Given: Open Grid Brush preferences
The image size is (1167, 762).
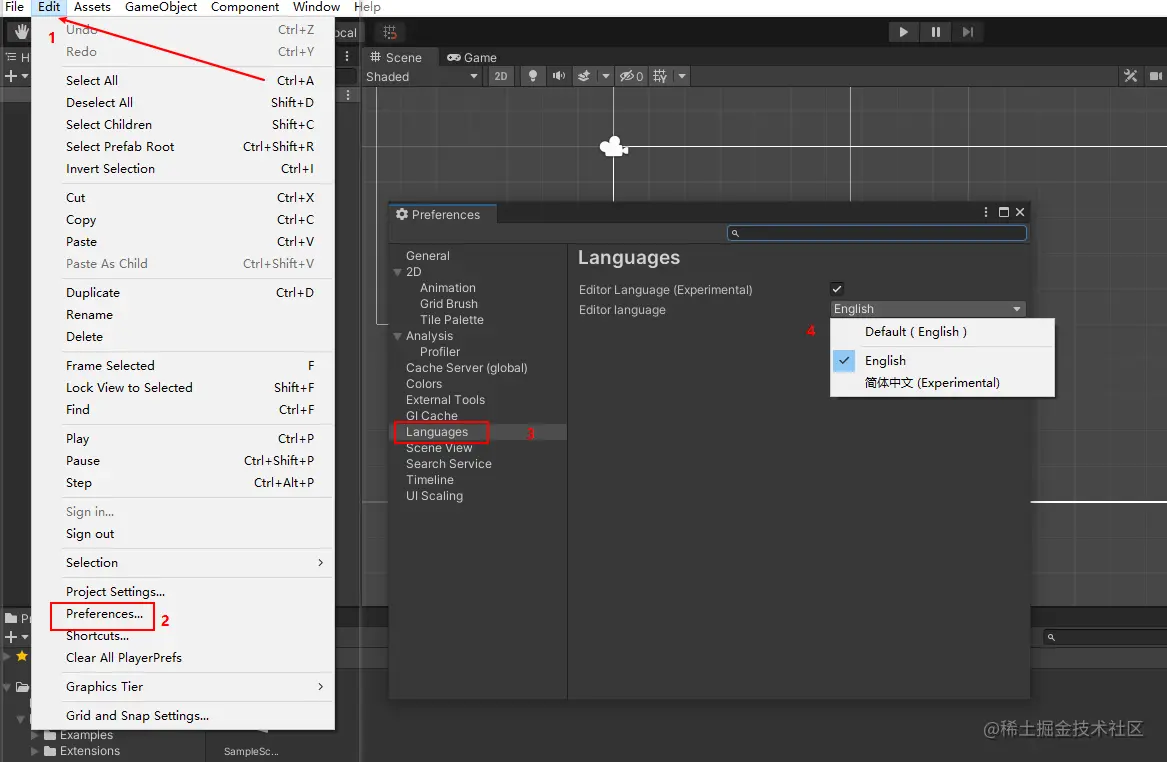Looking at the screenshot, I should pyautogui.click(x=448, y=304).
